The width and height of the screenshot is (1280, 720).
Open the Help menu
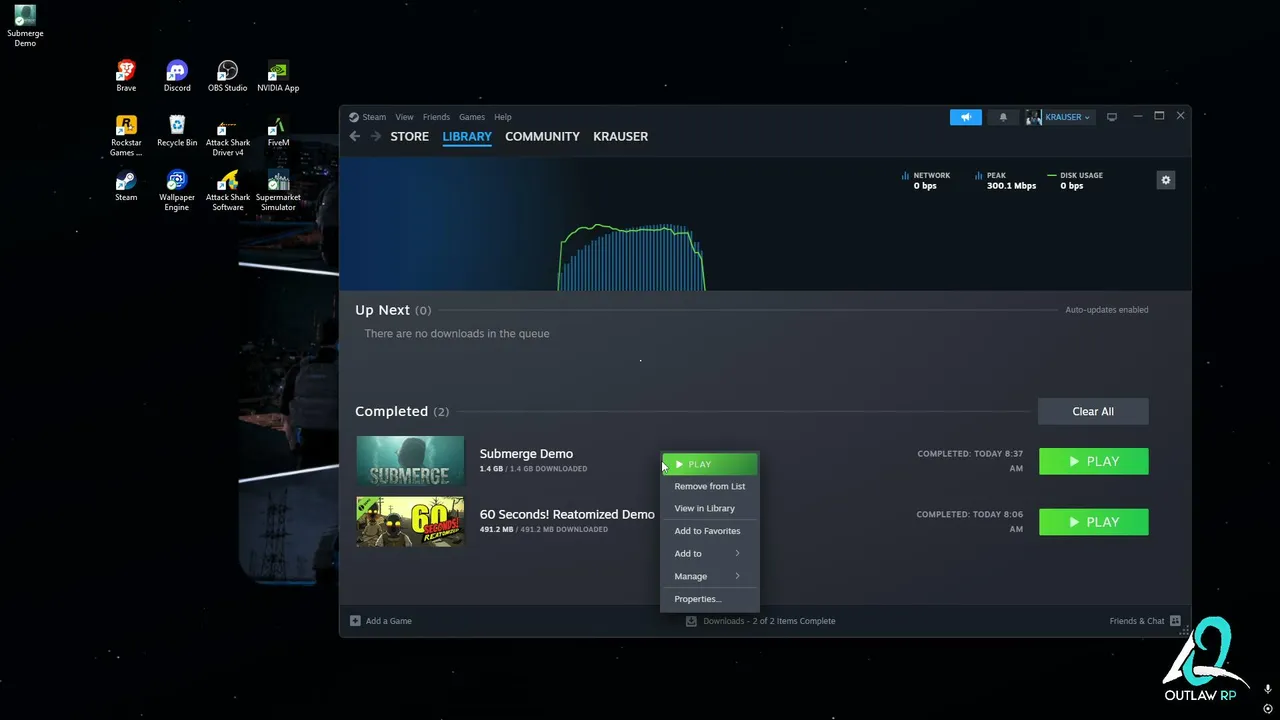pyautogui.click(x=503, y=117)
